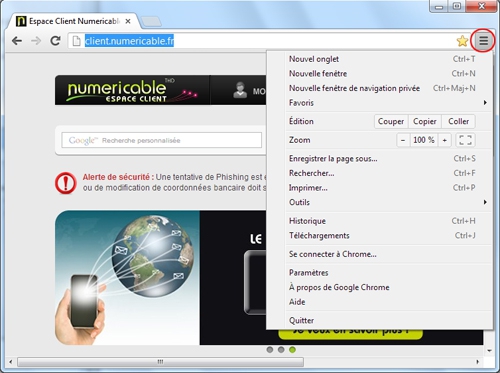Click the vertical scrollbar down arrow
The width and height of the screenshot is (500, 373).
coord(489,351)
